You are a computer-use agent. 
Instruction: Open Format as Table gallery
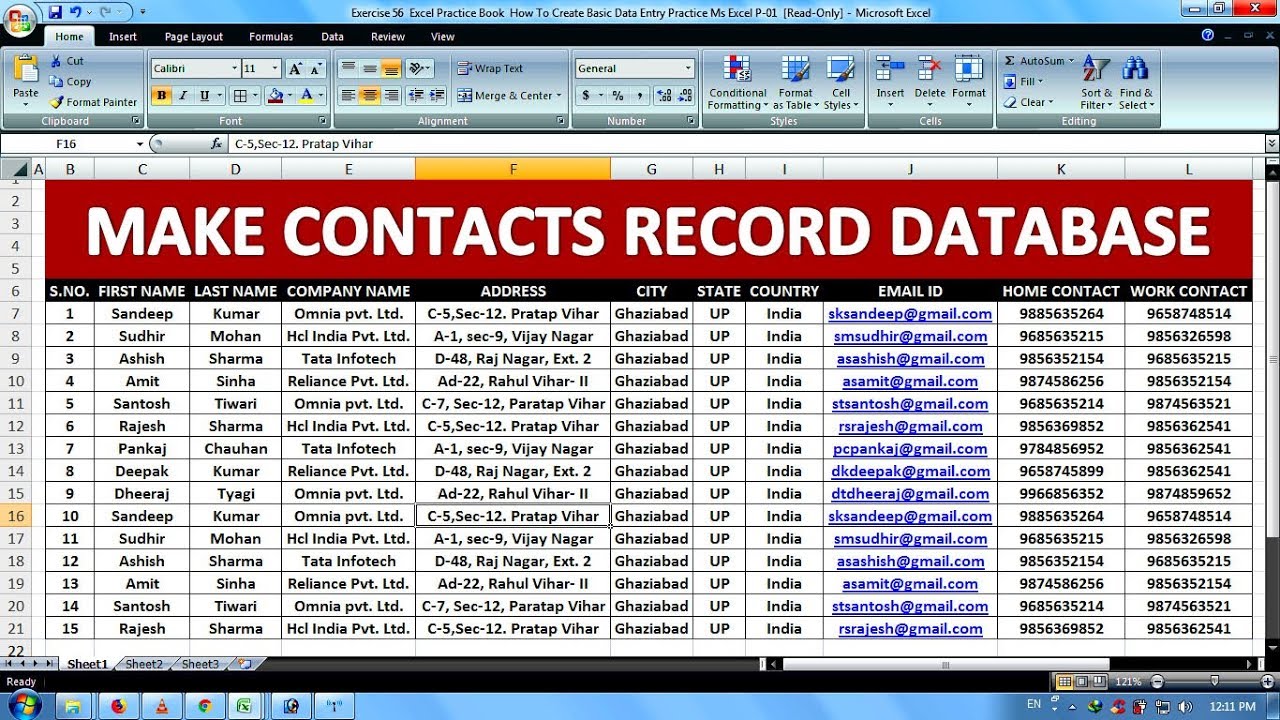click(796, 82)
